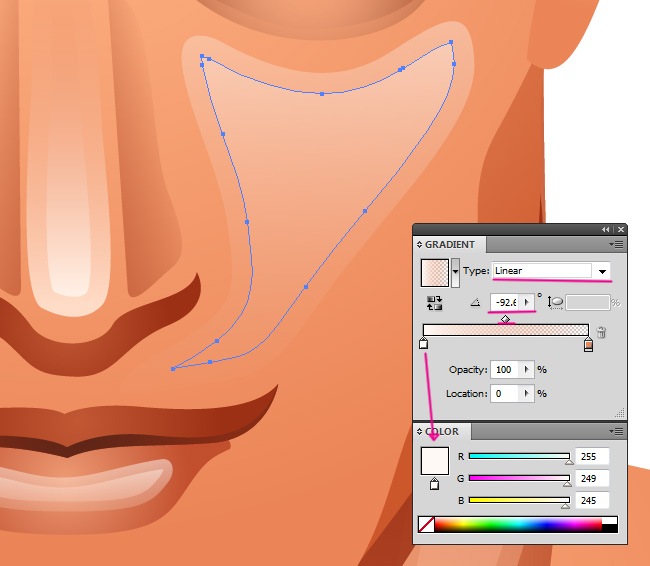Collapse panel using double-arrow icon
The image size is (650, 566).
coord(606,229)
